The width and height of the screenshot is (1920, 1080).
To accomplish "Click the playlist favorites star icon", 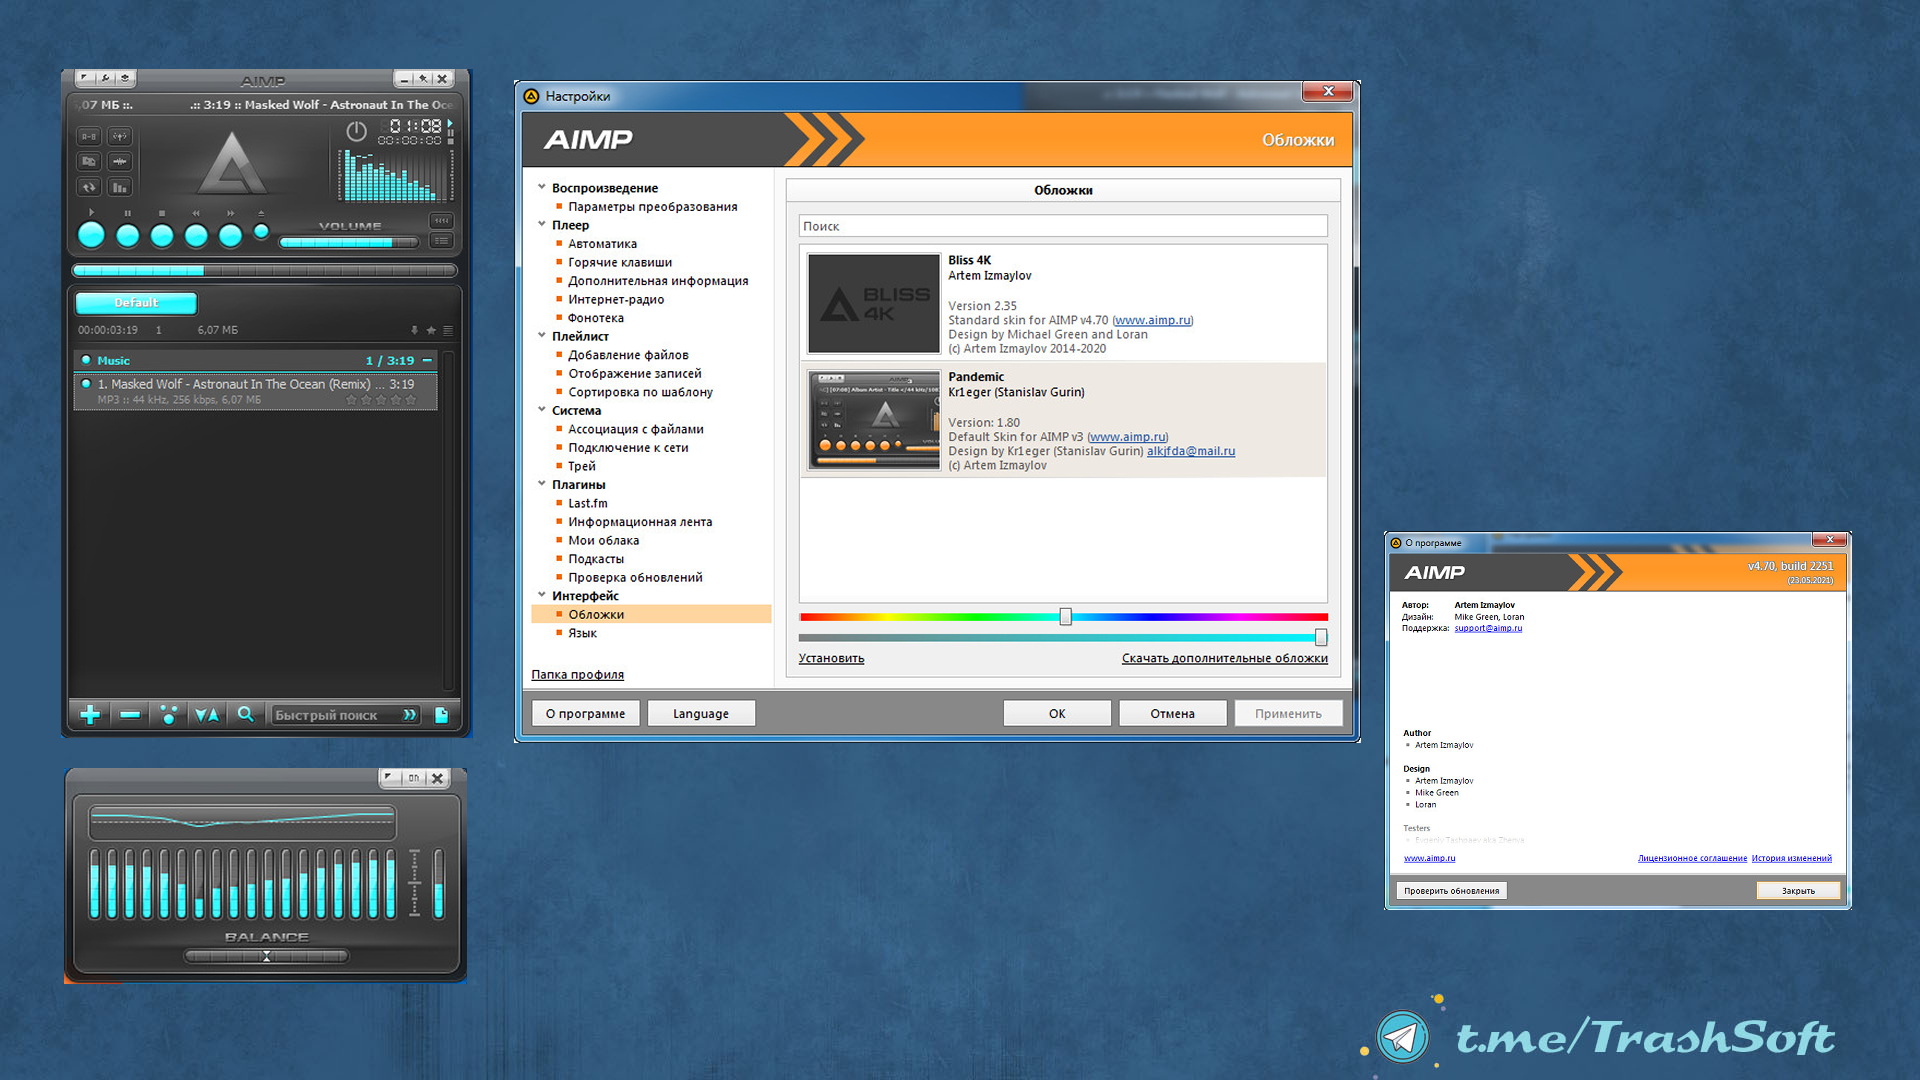I will coord(431,330).
